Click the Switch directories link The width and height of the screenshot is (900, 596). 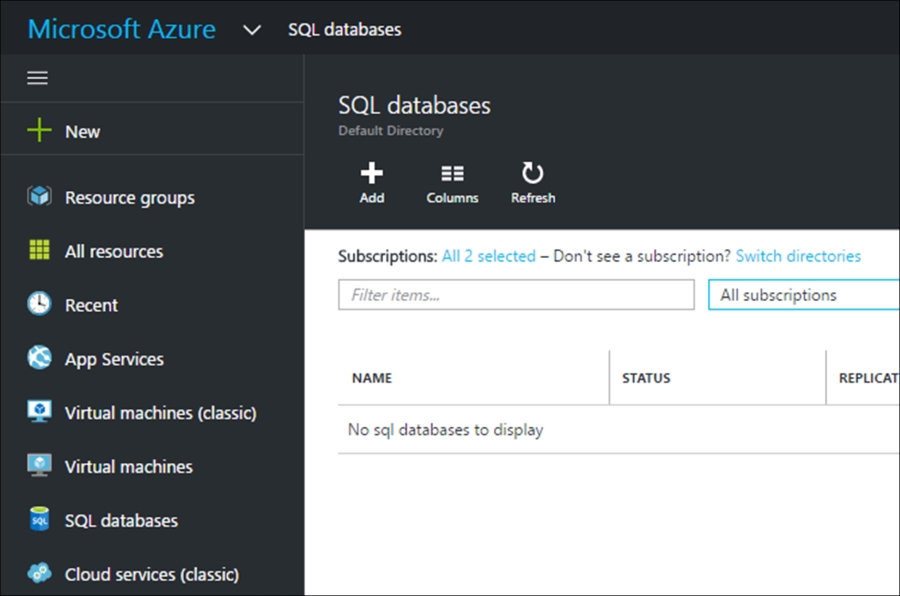coord(798,256)
